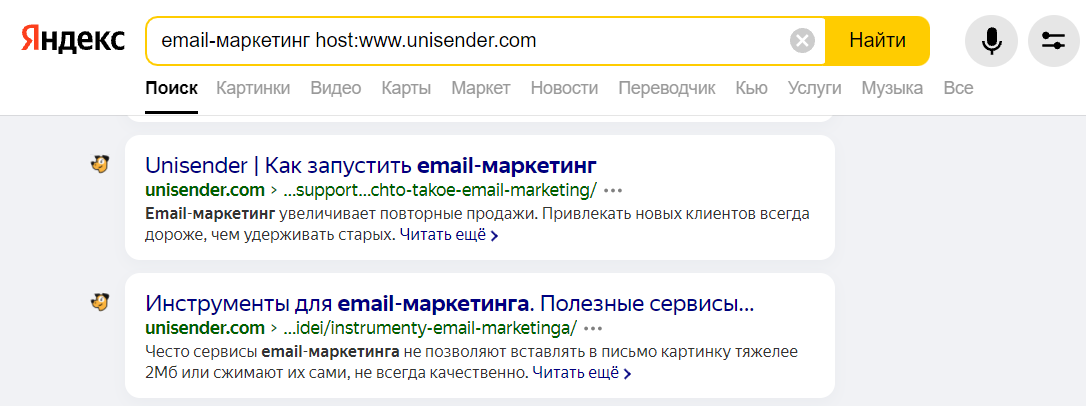Image resolution: width=1086 pixels, height=406 pixels.
Task: Click unisender.com domain in second result
Action: [205, 328]
